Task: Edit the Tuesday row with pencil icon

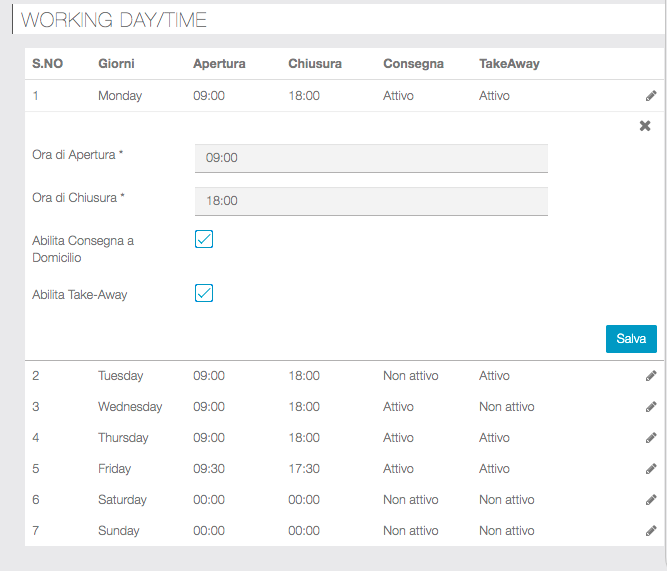Action: (x=651, y=376)
